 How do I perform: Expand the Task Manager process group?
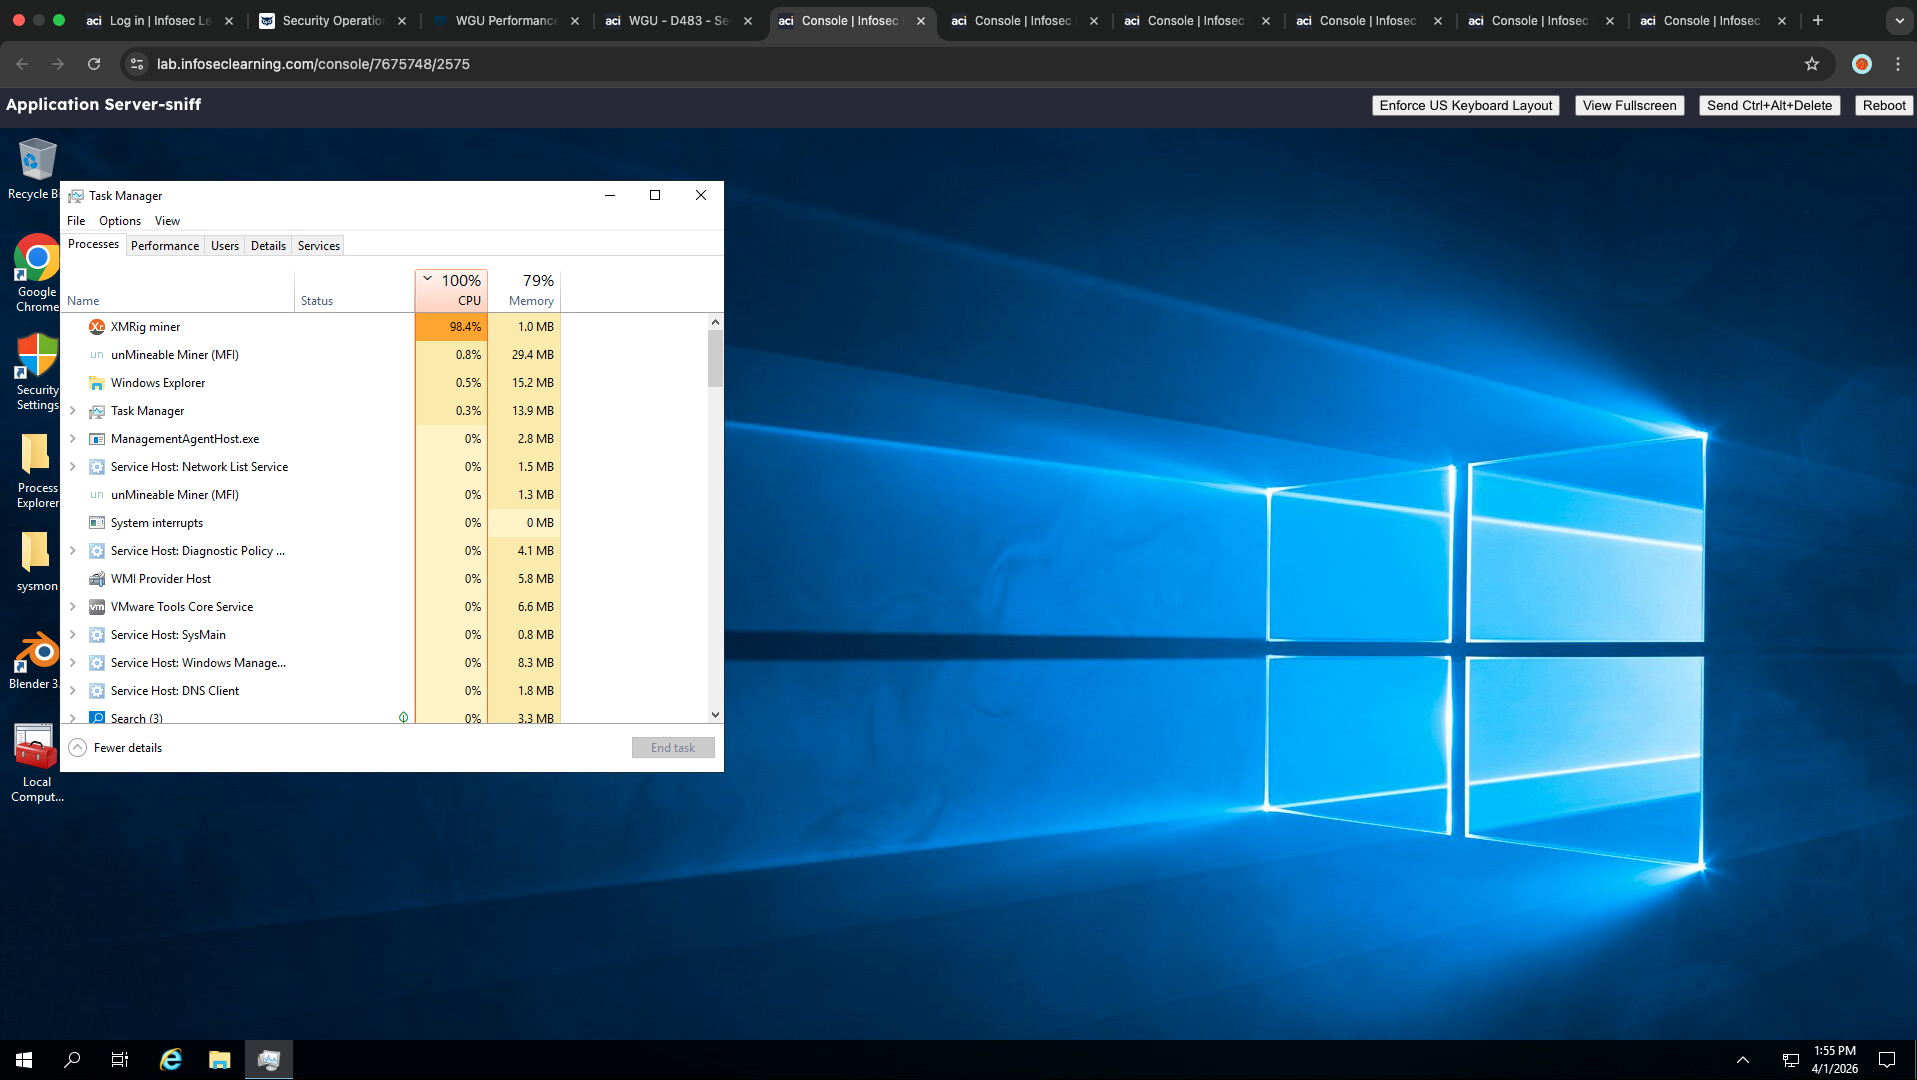click(x=73, y=411)
